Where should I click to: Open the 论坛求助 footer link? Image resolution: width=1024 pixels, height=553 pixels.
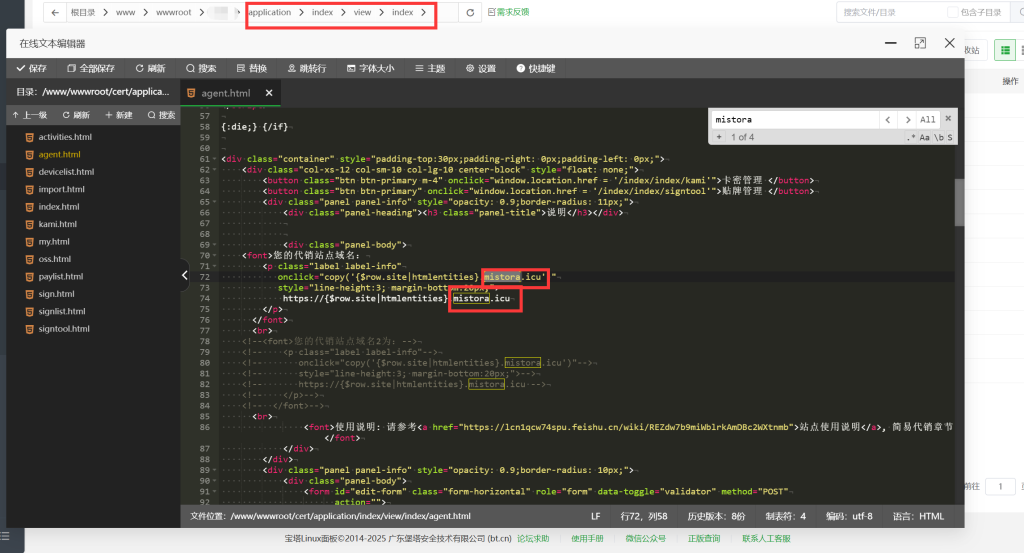pyautogui.click(x=533, y=539)
